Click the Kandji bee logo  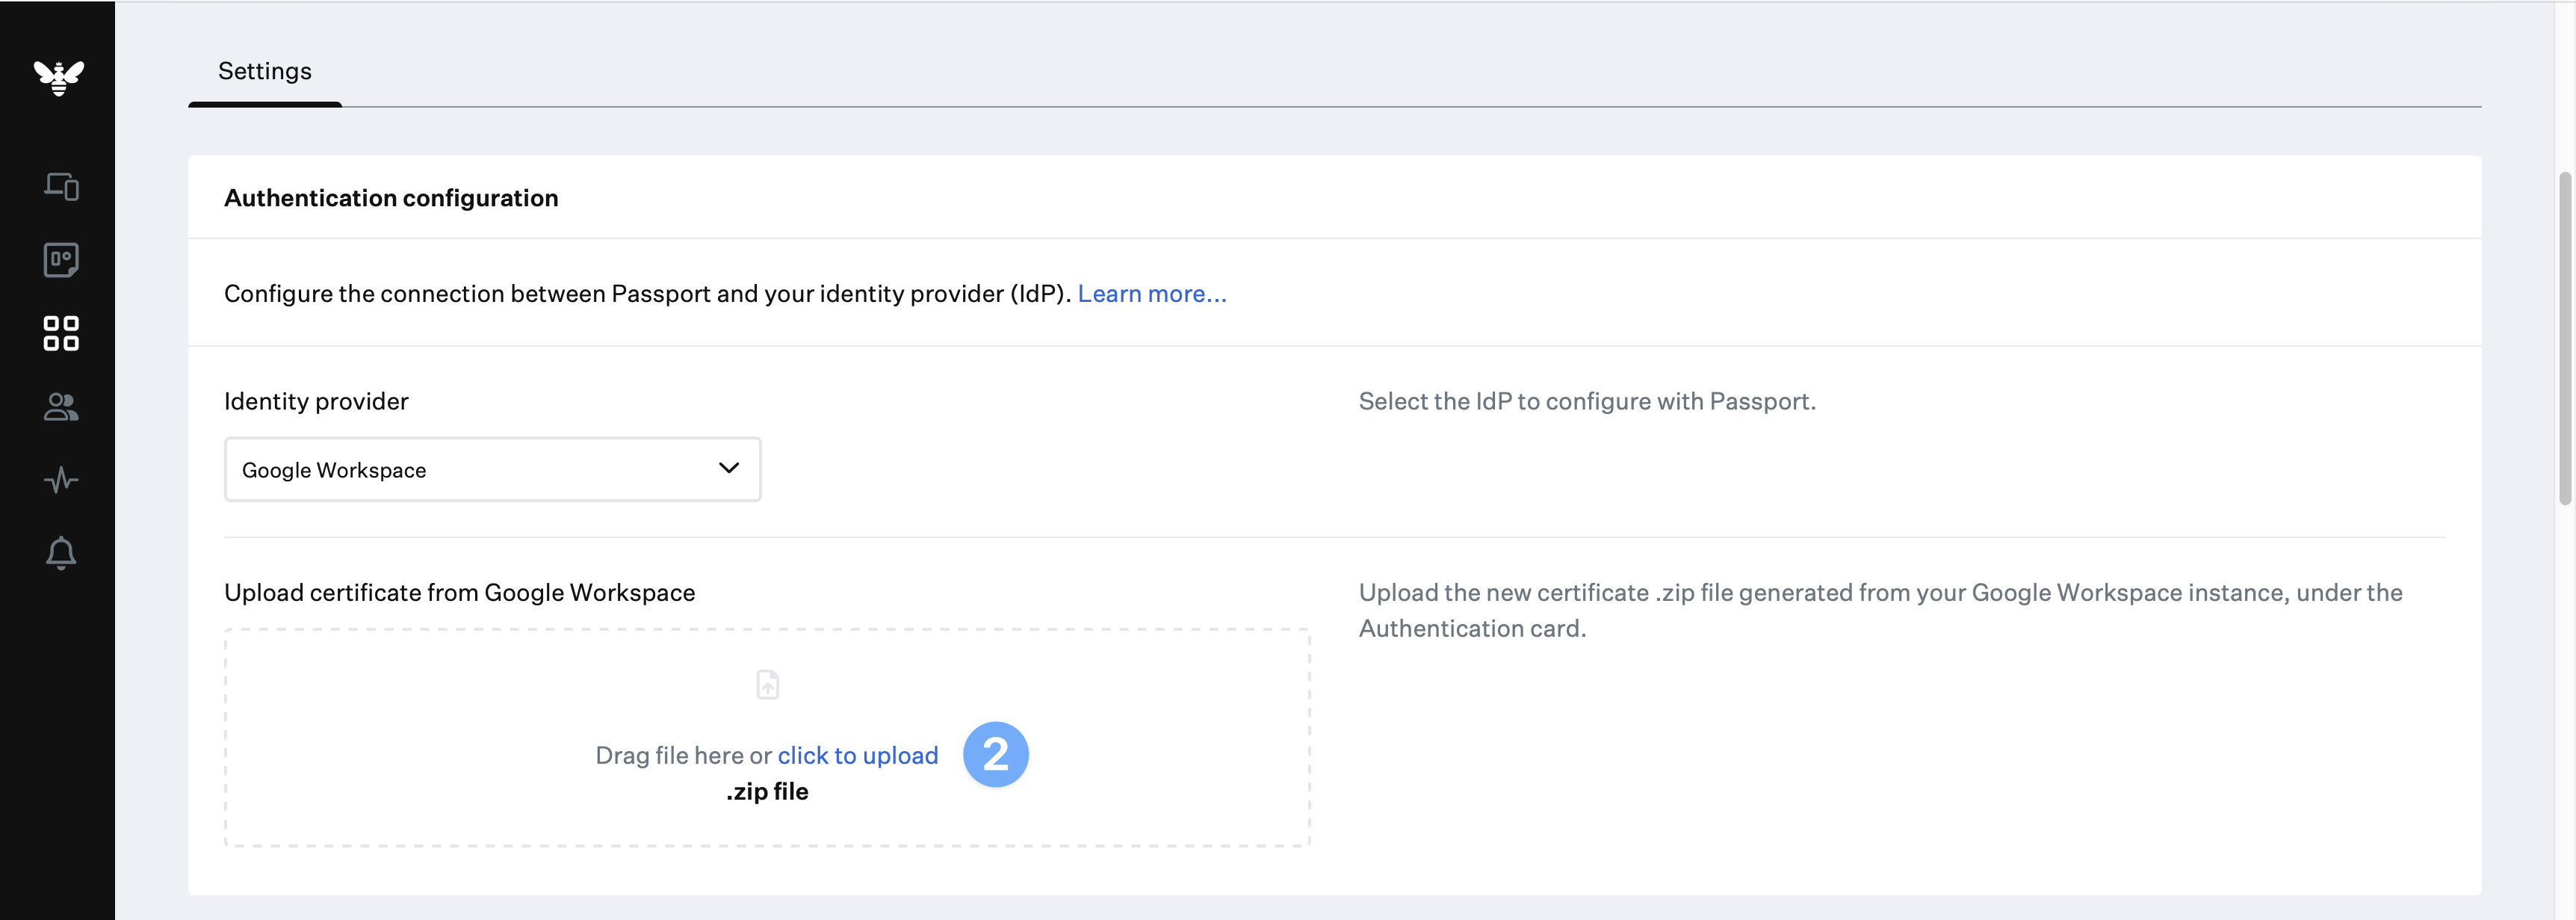coord(59,76)
